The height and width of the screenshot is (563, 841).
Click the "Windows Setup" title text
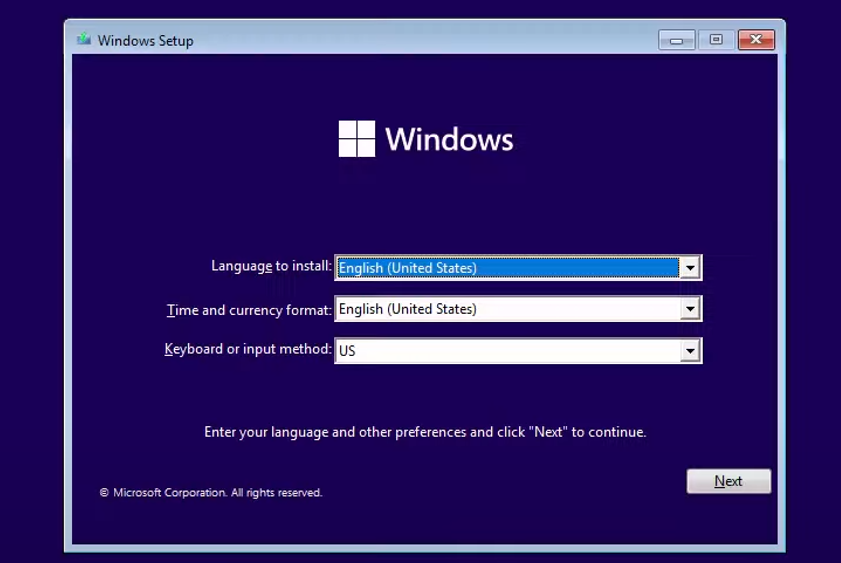point(146,41)
